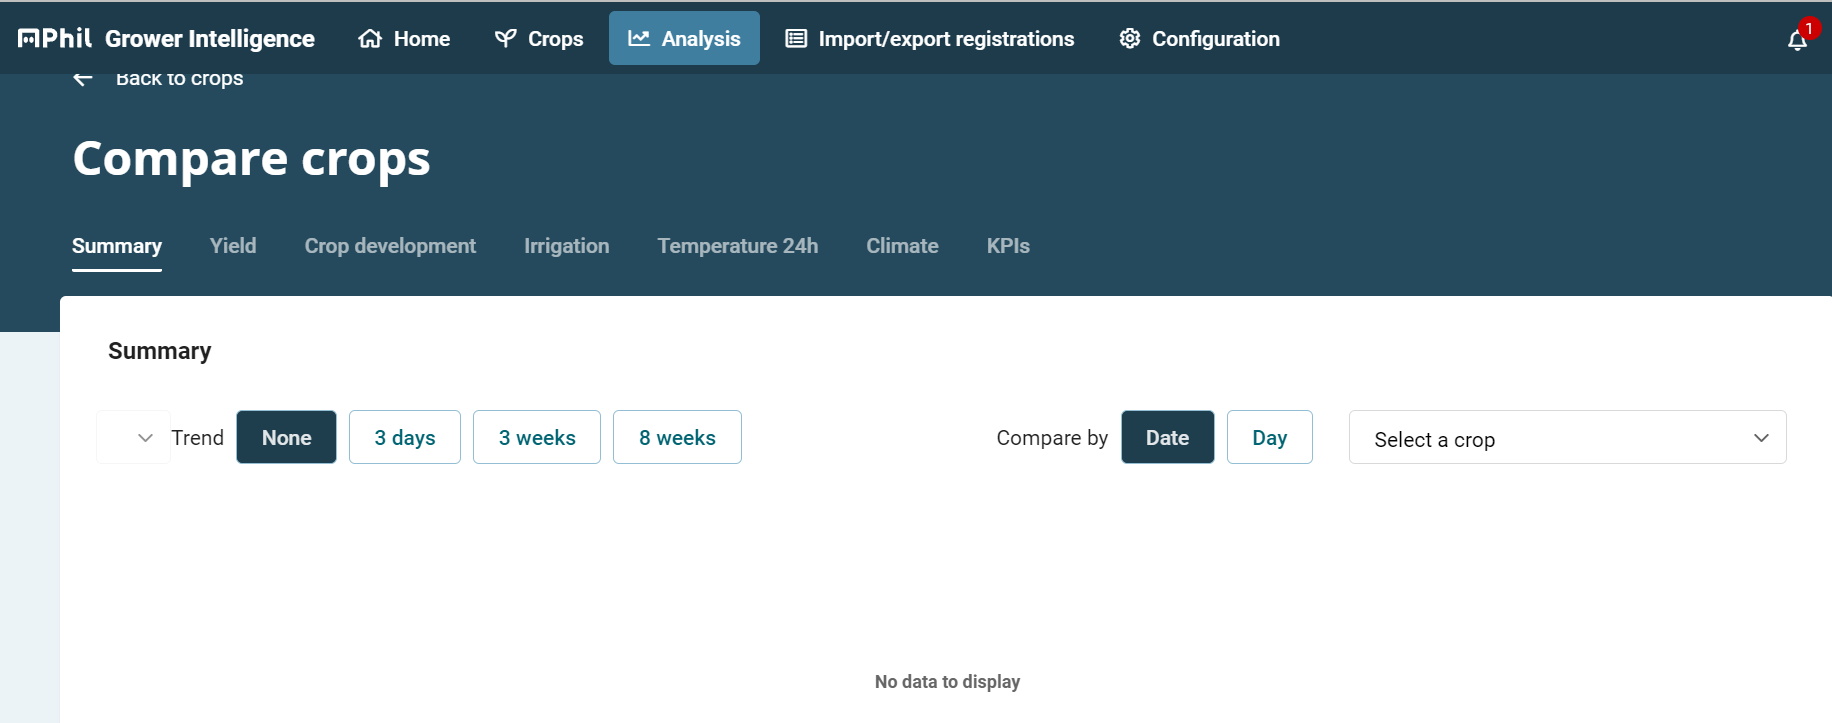This screenshot has height=723, width=1832.
Task: Open Import/export registrations menu
Action: (930, 39)
